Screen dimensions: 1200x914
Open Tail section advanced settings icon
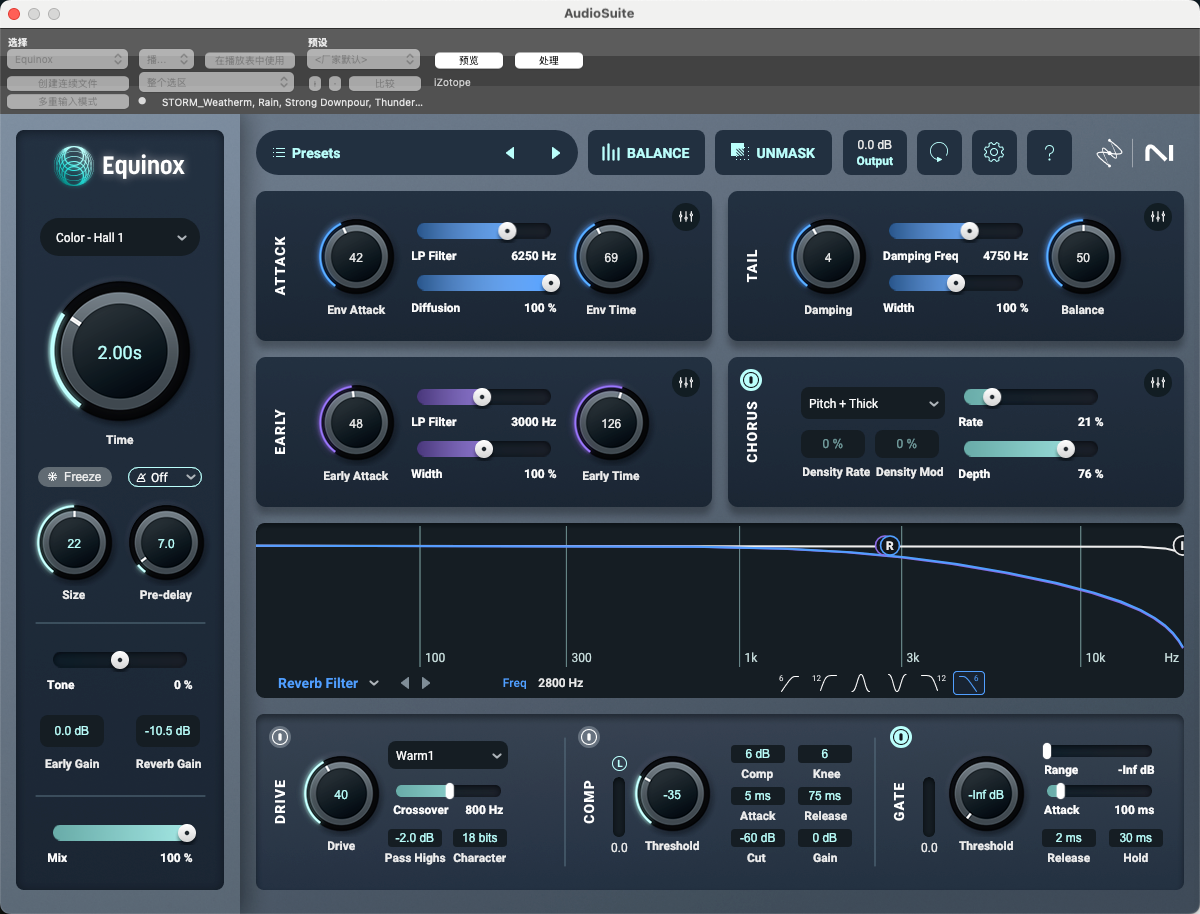coord(1158,217)
